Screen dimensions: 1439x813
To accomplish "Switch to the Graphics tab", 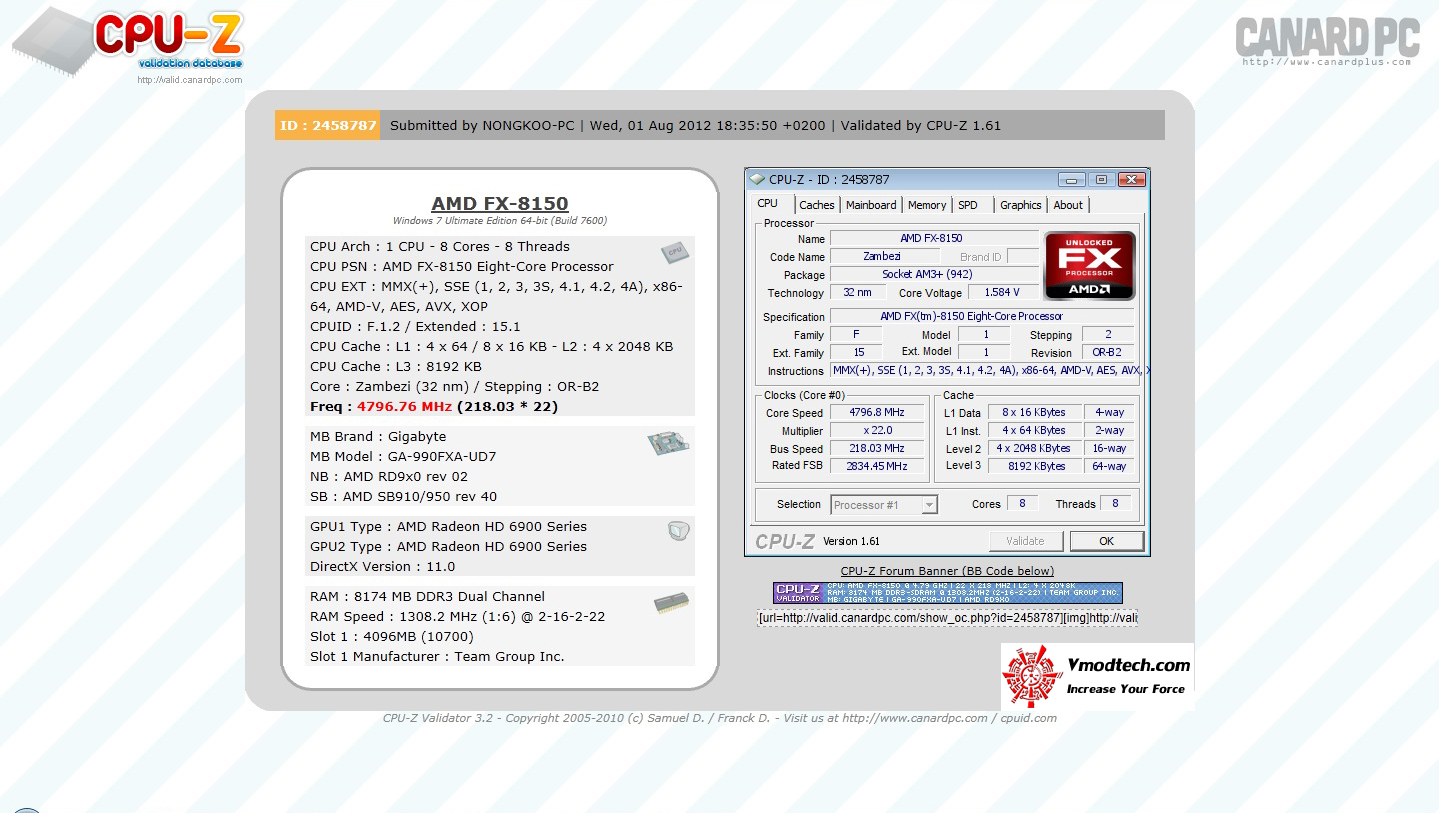I will coord(1021,205).
